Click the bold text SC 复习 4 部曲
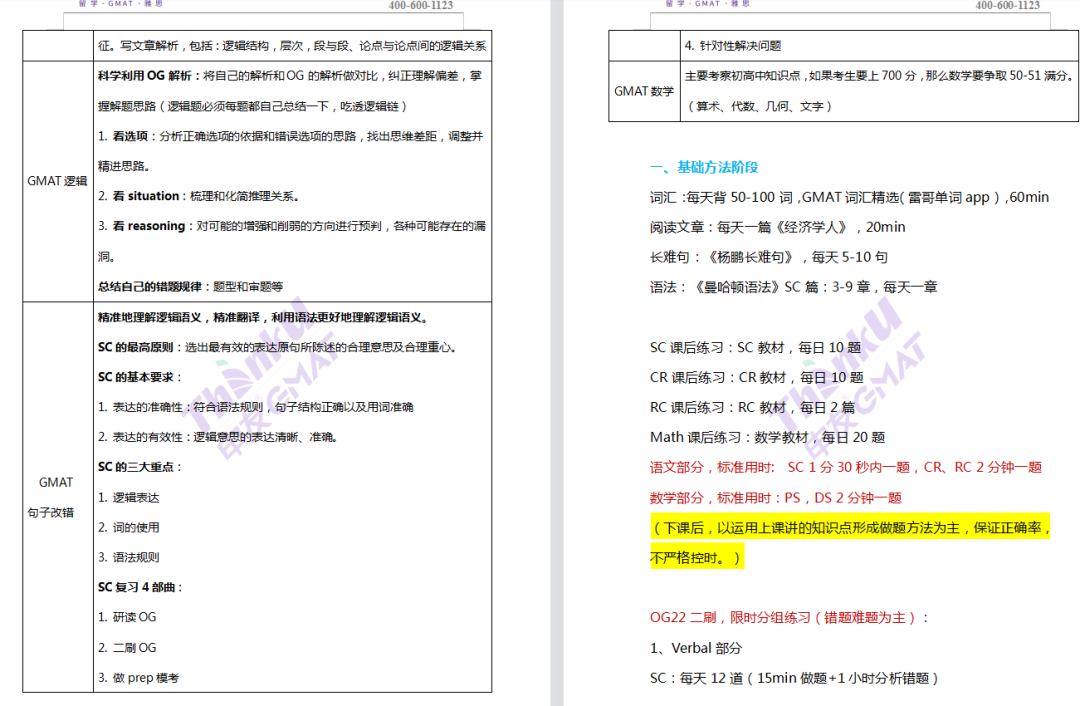The width and height of the screenshot is (1080, 706). [138, 587]
